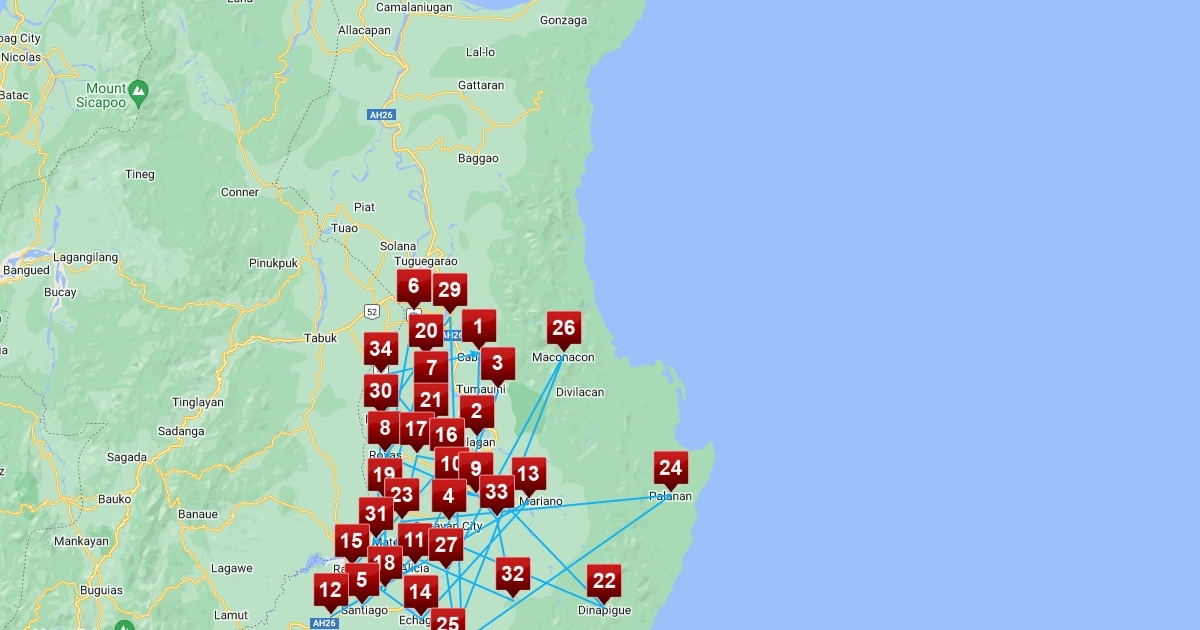The height and width of the screenshot is (630, 1200).
Task: Click the Divilacan place label
Action: [x=580, y=392]
